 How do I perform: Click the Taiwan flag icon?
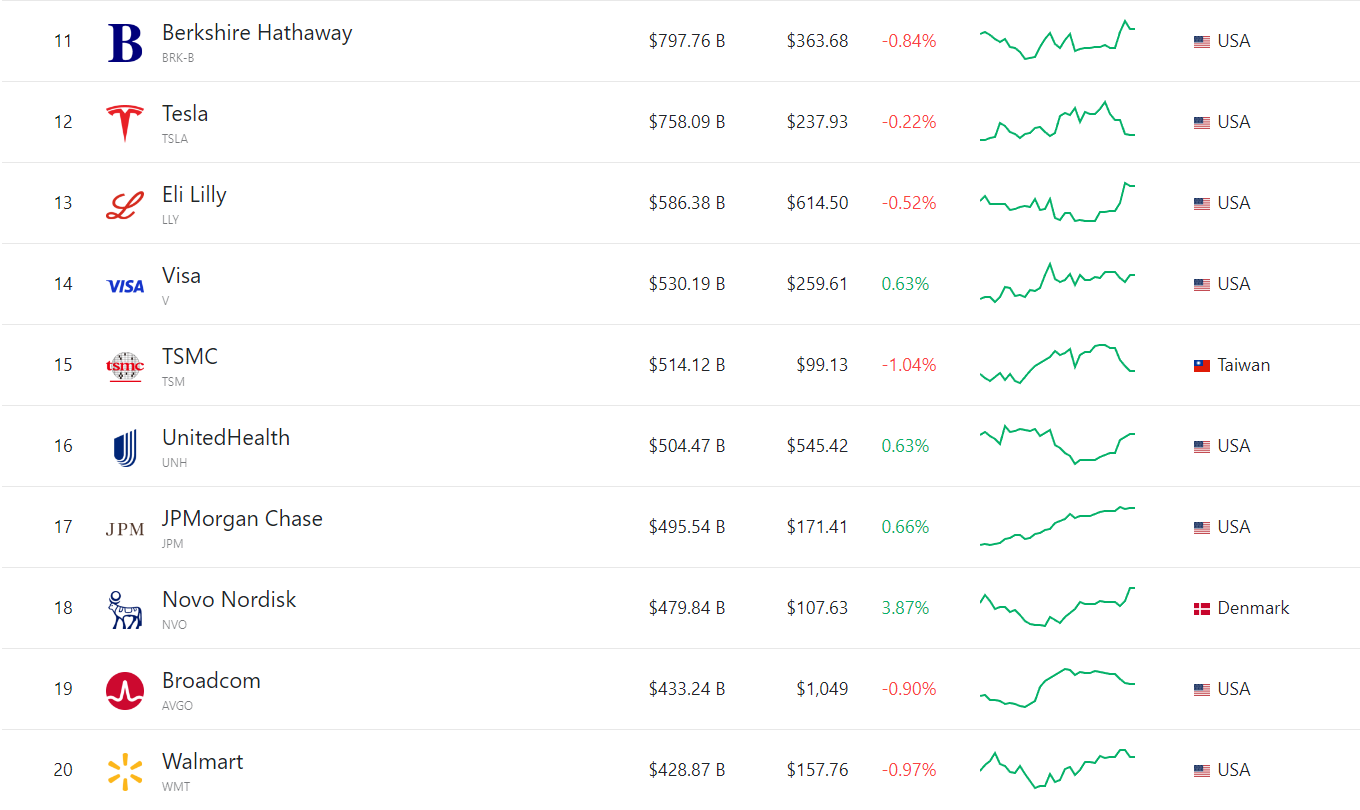(x=1201, y=365)
